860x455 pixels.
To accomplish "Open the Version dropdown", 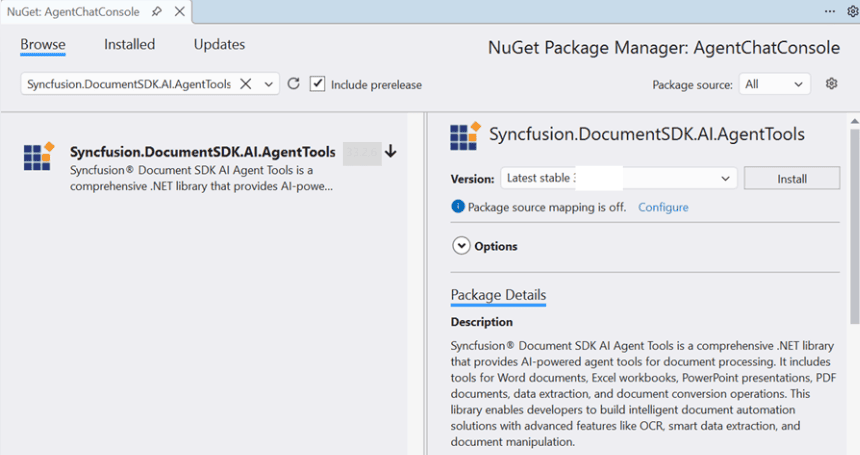I will pyautogui.click(x=619, y=178).
